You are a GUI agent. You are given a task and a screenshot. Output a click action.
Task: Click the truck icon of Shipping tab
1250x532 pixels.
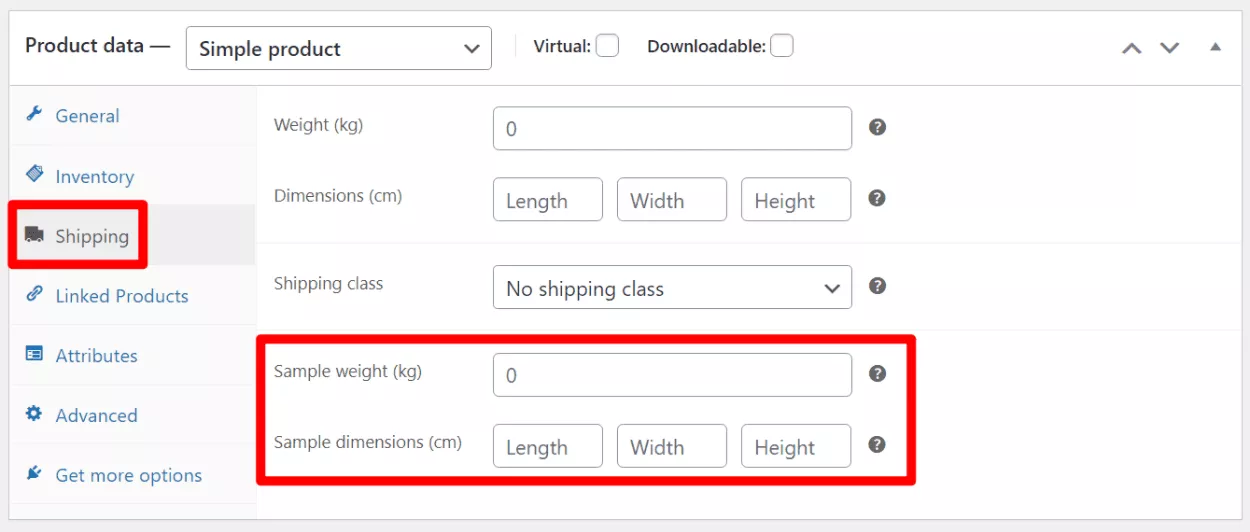tap(34, 235)
